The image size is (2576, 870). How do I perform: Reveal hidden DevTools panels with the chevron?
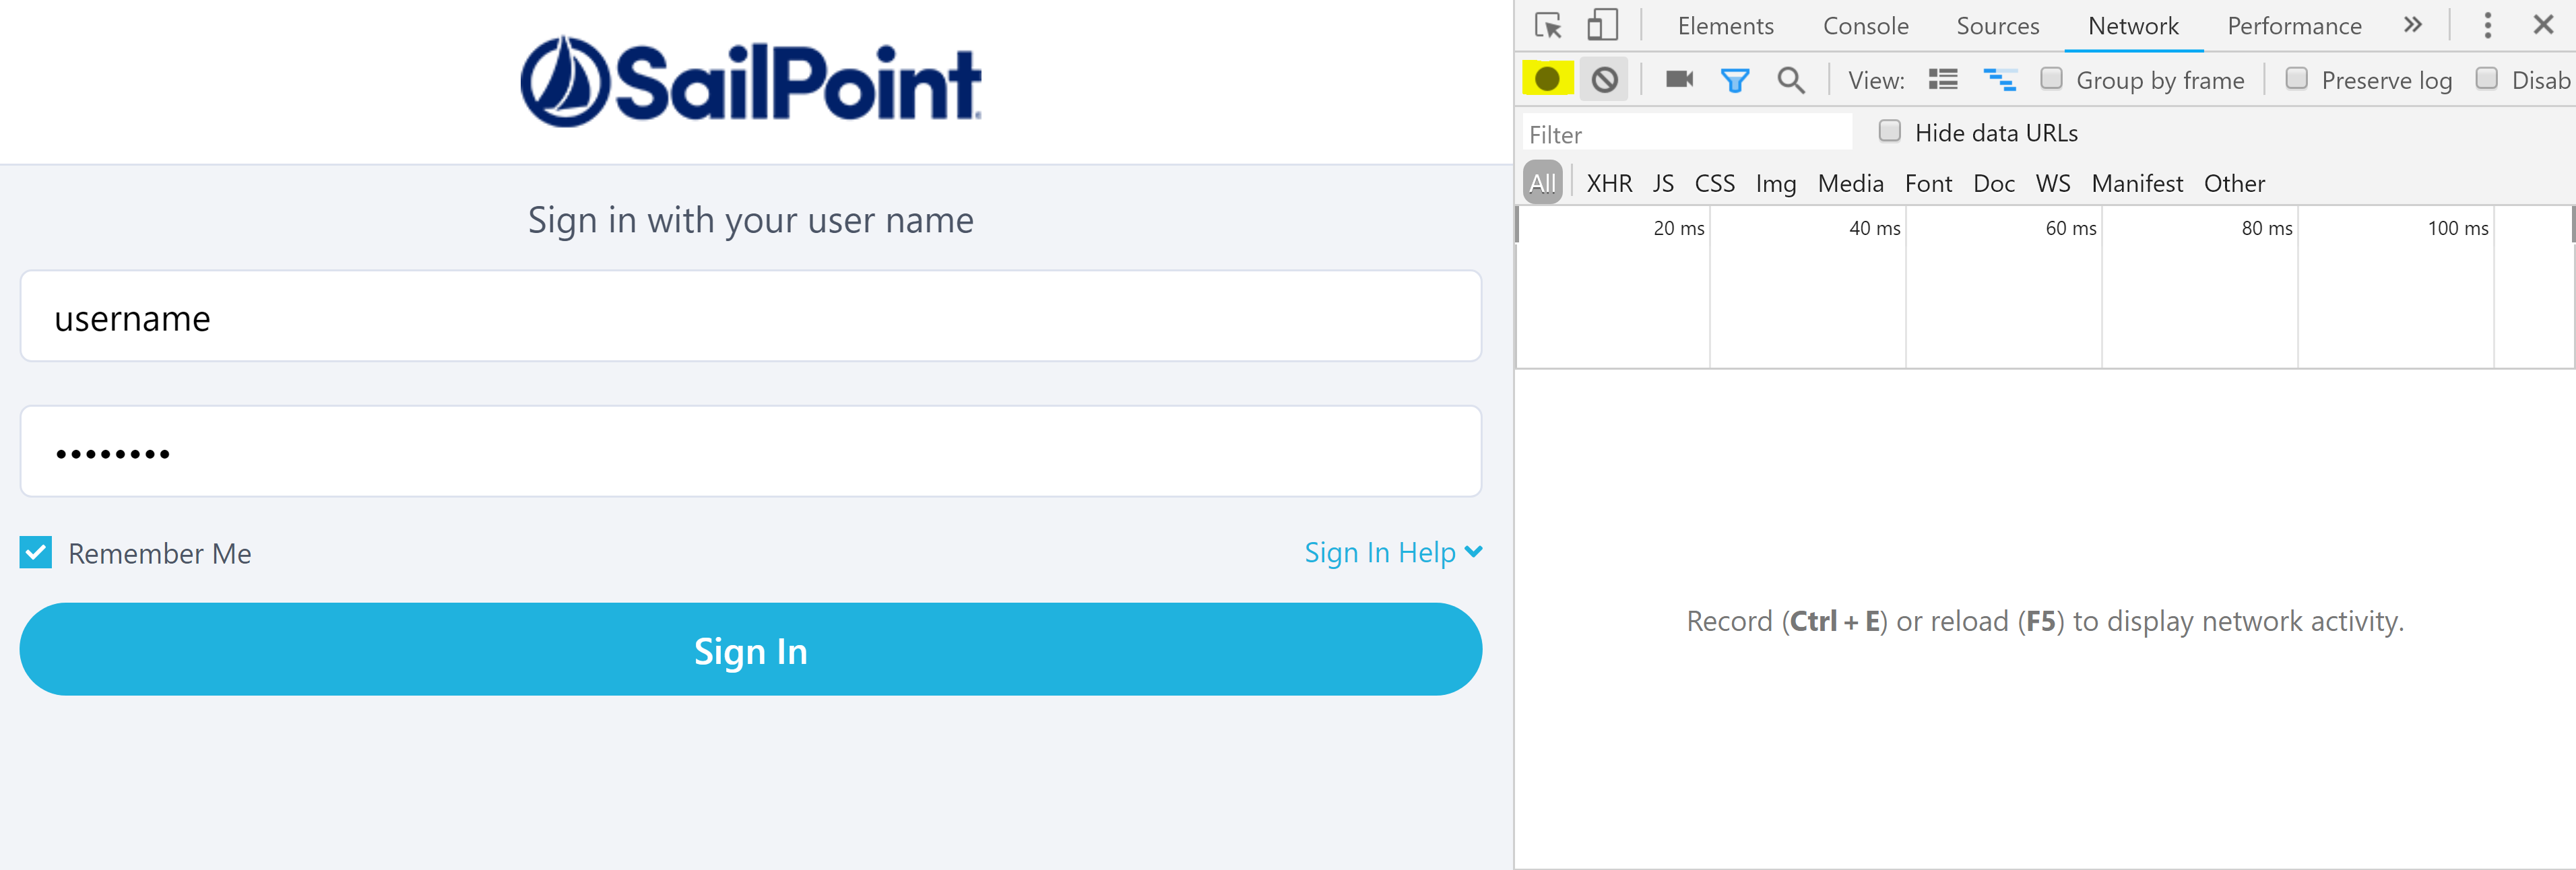[2413, 25]
